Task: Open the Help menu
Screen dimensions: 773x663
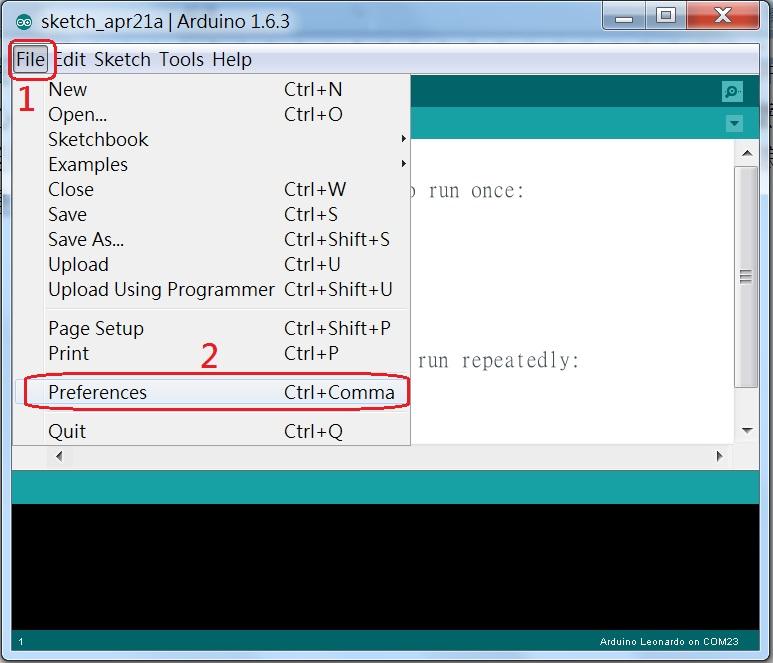Action: (x=232, y=60)
